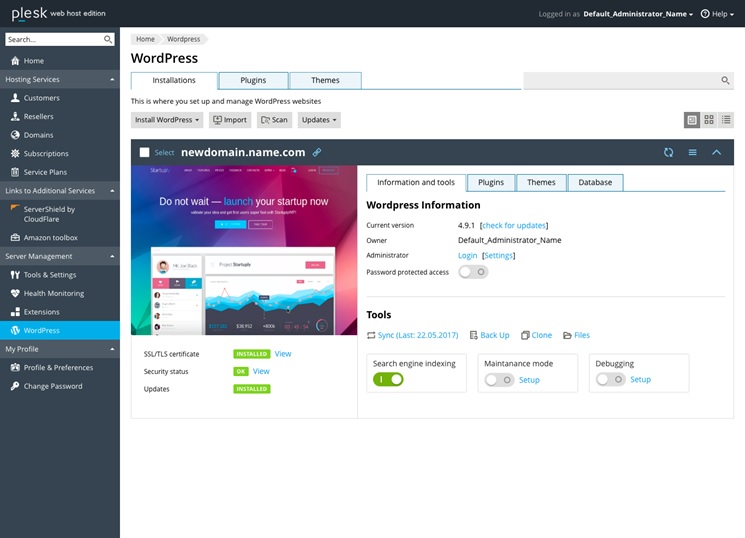Click the administrator Login link
745x538 pixels.
[x=468, y=256]
